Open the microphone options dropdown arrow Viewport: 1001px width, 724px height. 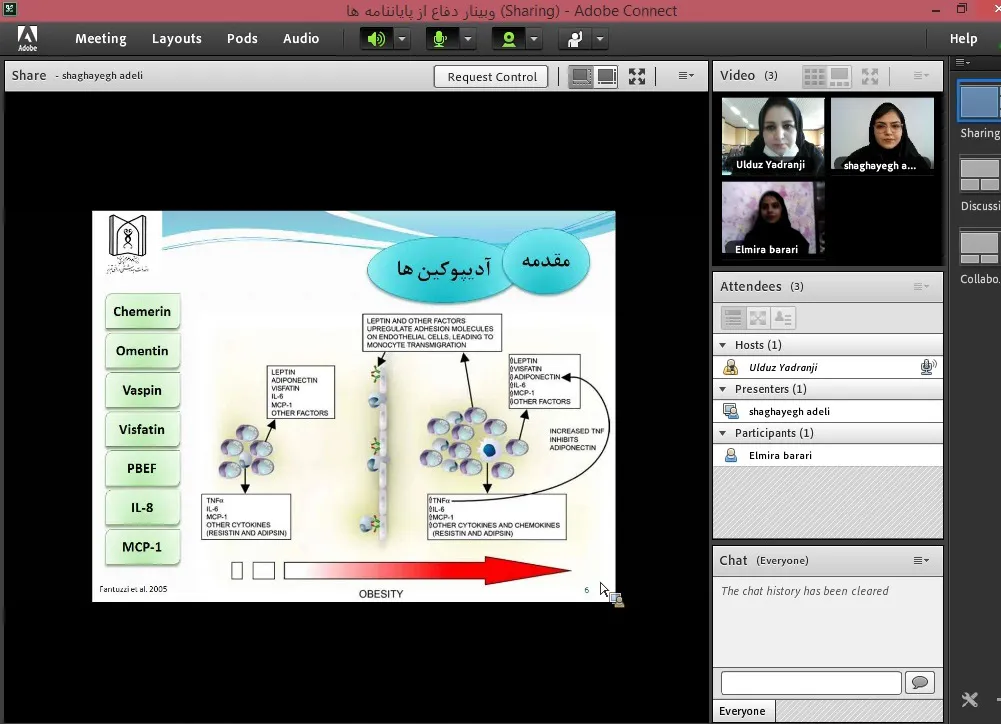pyautogui.click(x=467, y=39)
